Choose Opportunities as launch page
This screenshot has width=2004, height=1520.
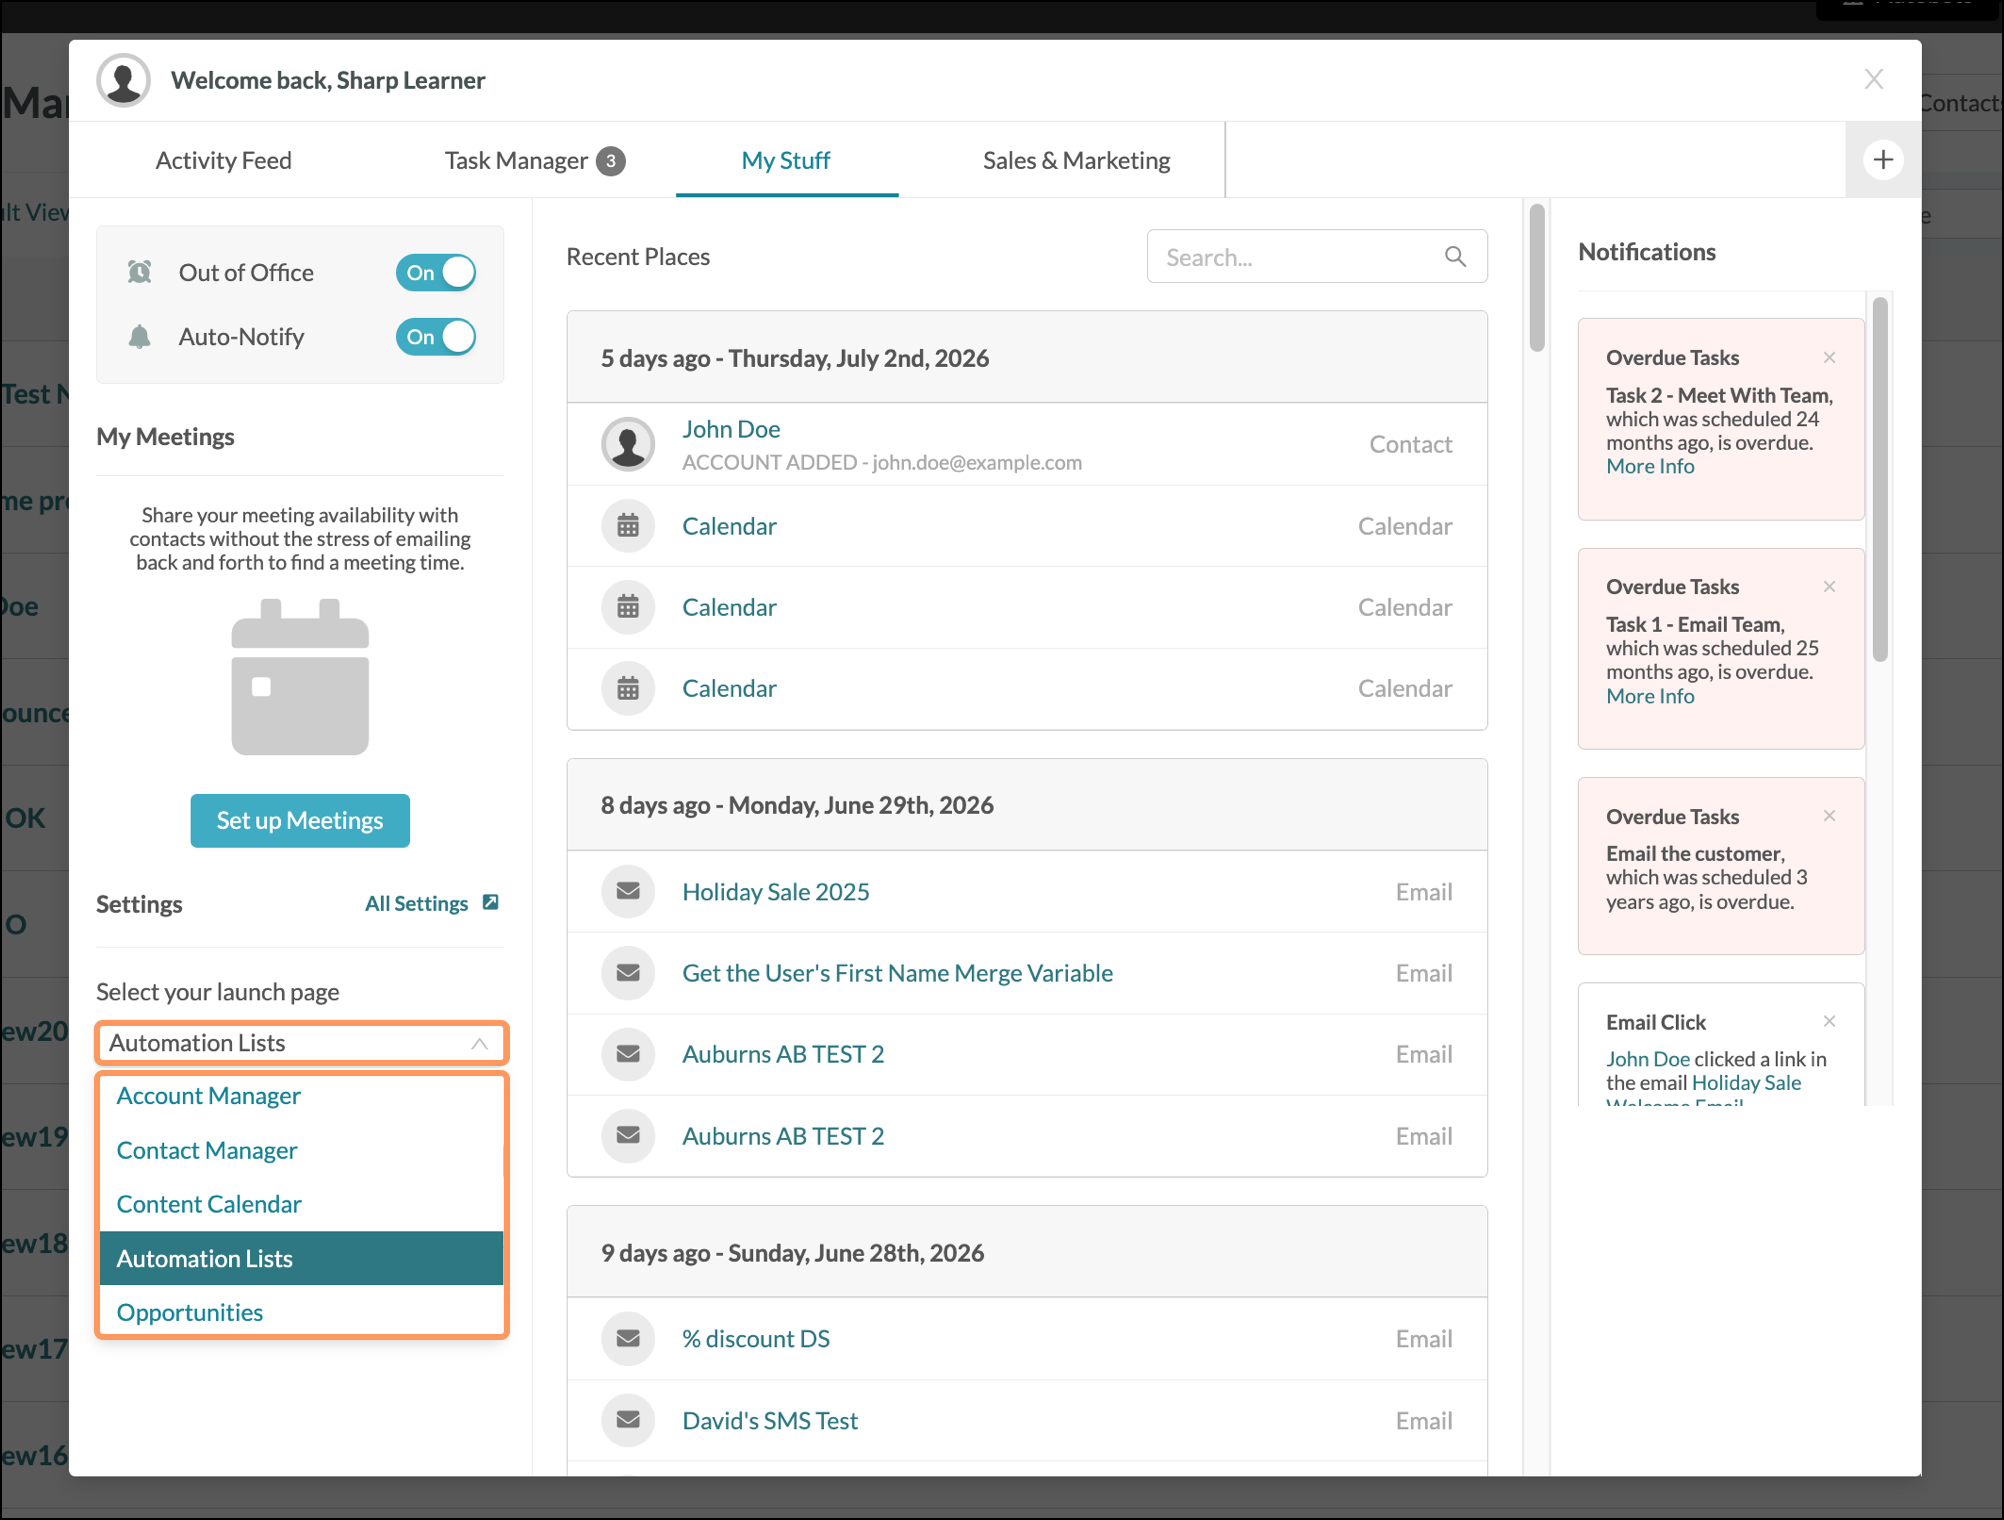point(302,1312)
